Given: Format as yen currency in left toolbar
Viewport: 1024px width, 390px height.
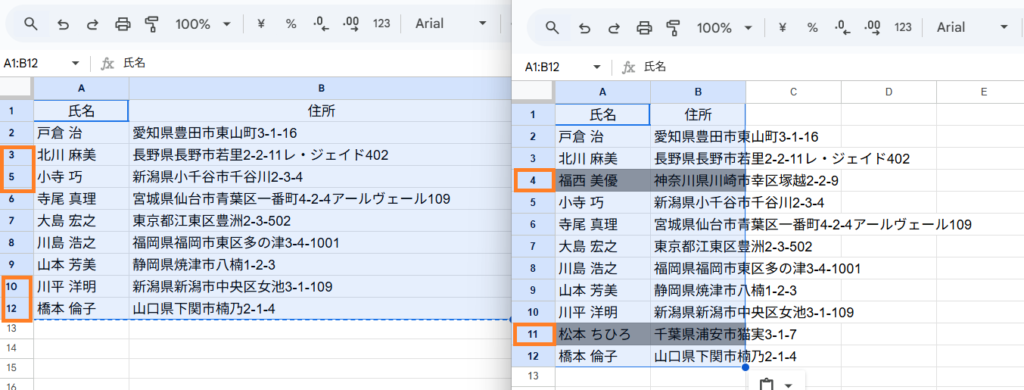Looking at the screenshot, I should coord(262,24).
